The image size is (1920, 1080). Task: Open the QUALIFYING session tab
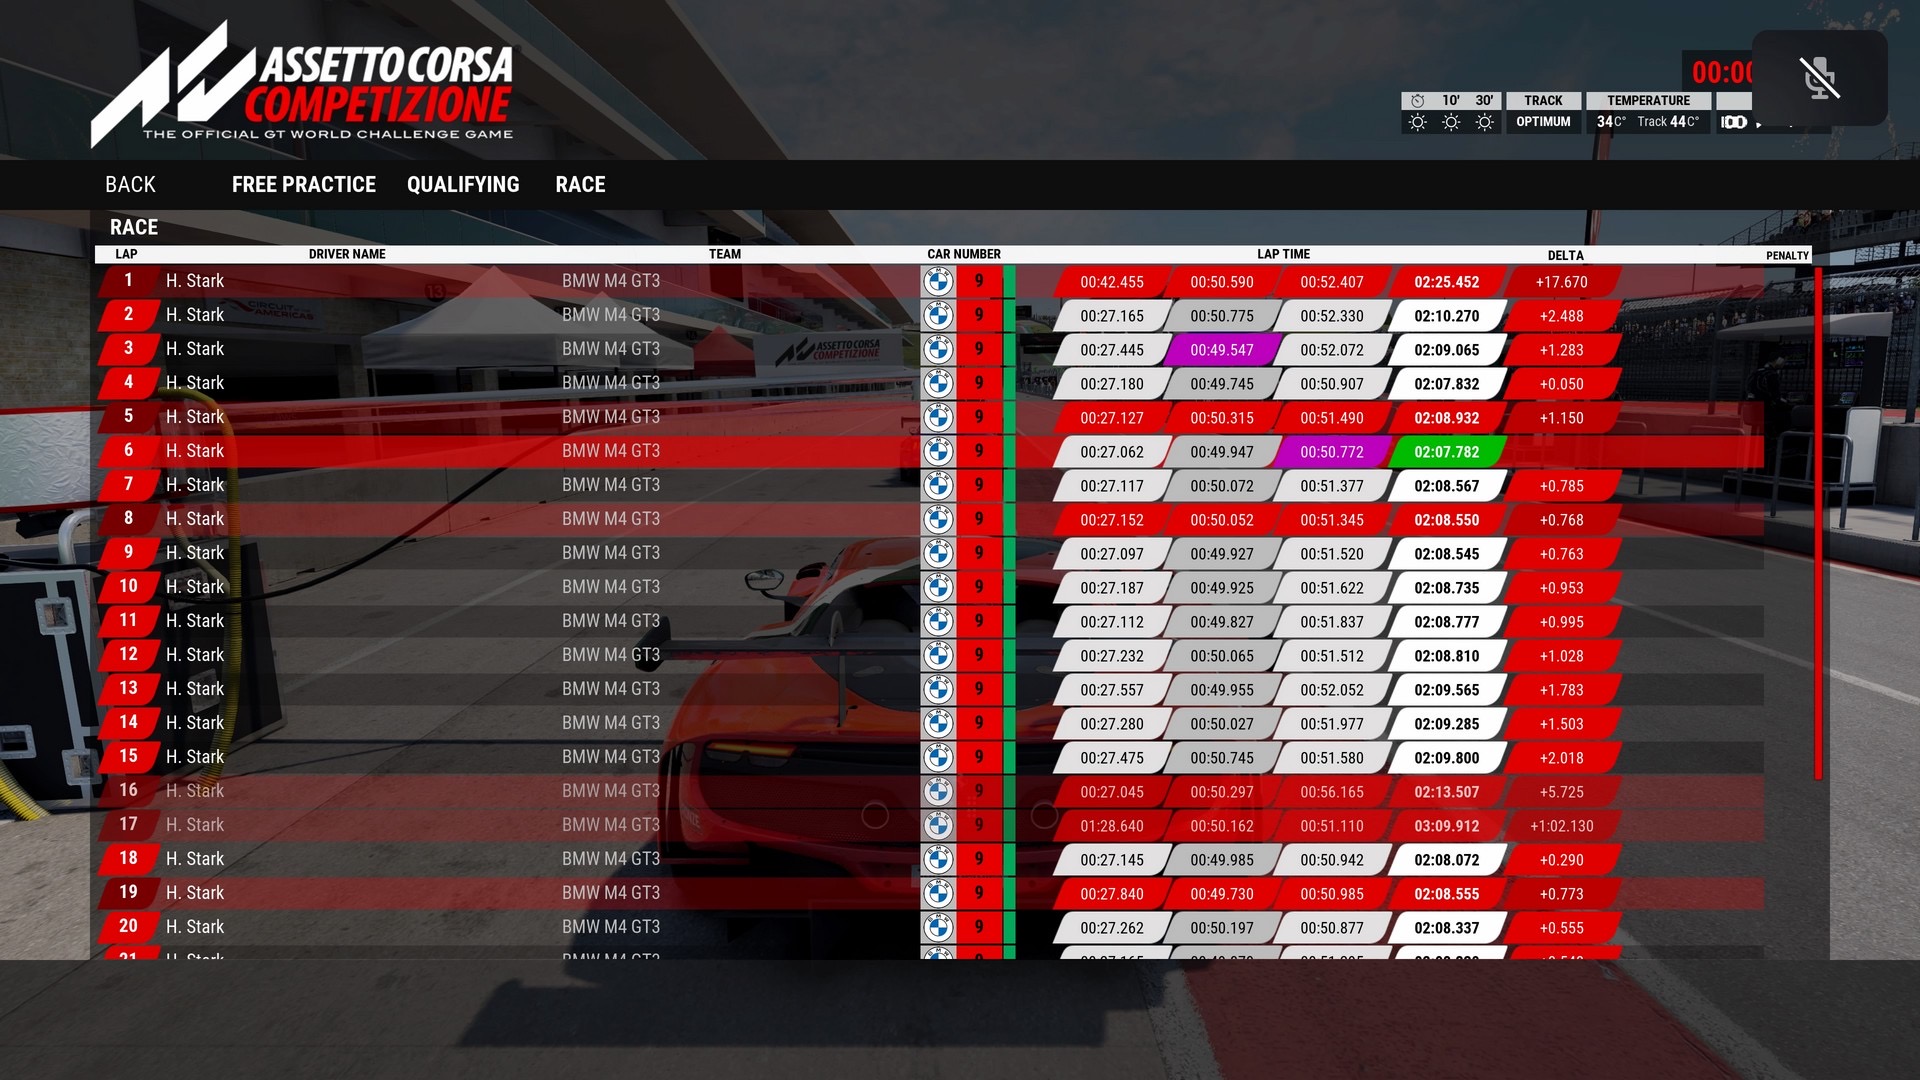click(x=463, y=184)
